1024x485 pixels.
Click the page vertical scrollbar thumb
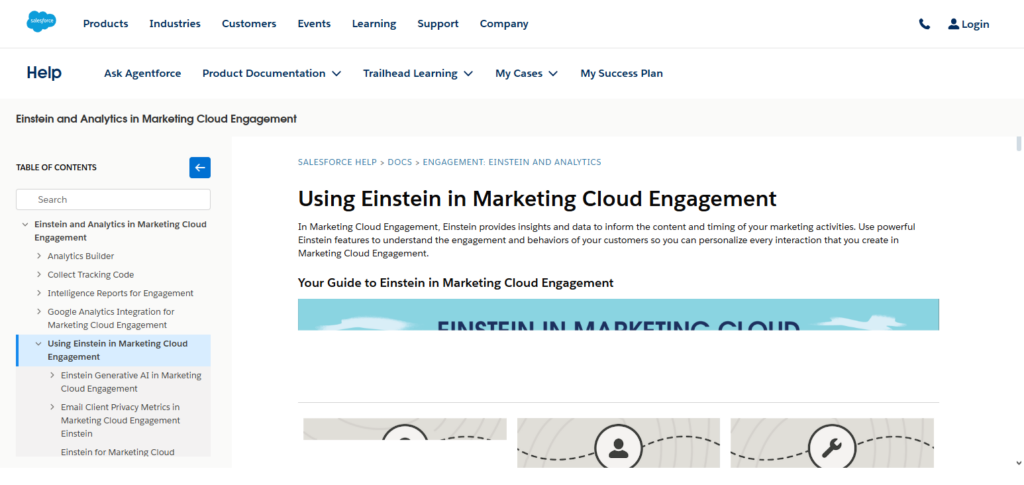[x=1019, y=144]
